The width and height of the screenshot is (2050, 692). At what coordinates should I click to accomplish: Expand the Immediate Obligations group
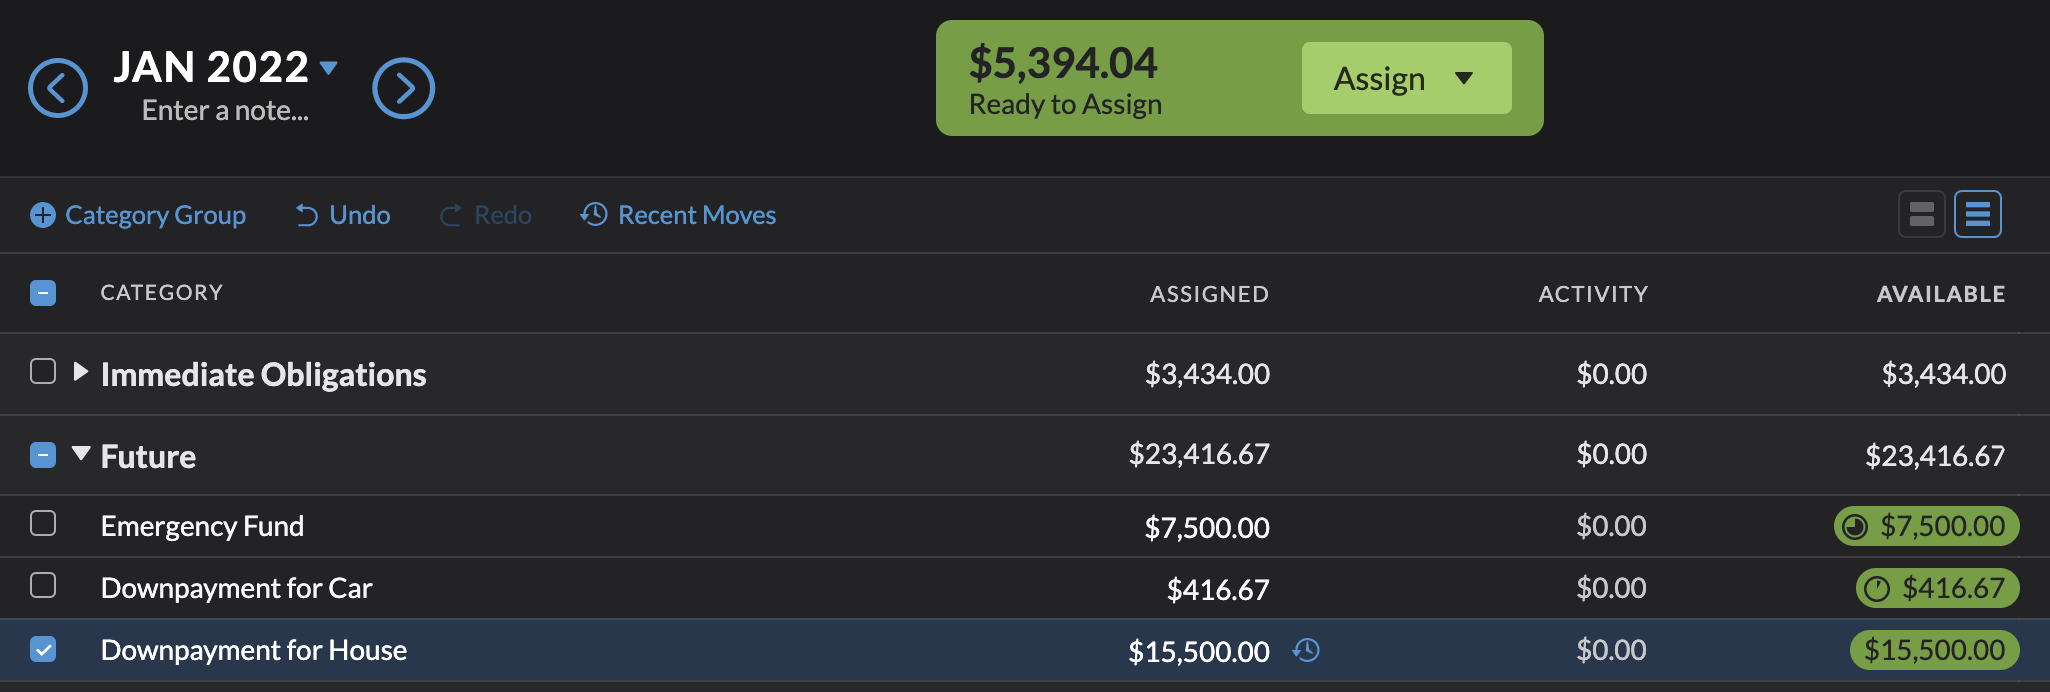tap(79, 373)
